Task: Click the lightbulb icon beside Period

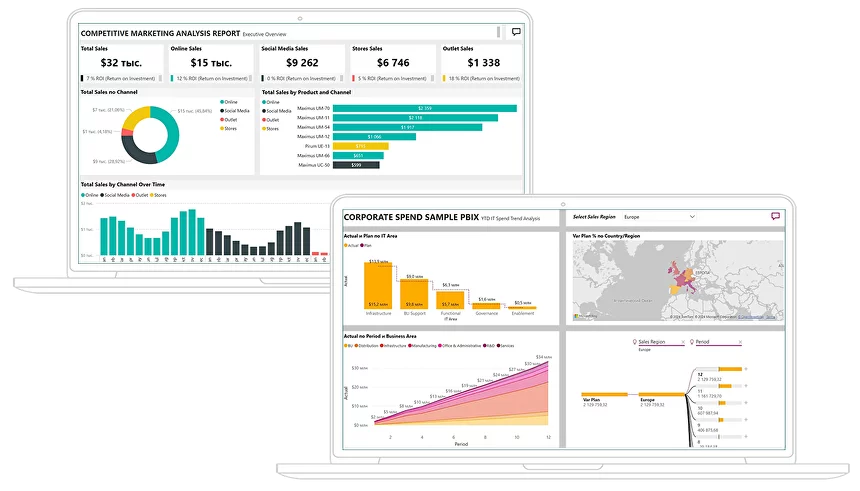Action: point(693,341)
